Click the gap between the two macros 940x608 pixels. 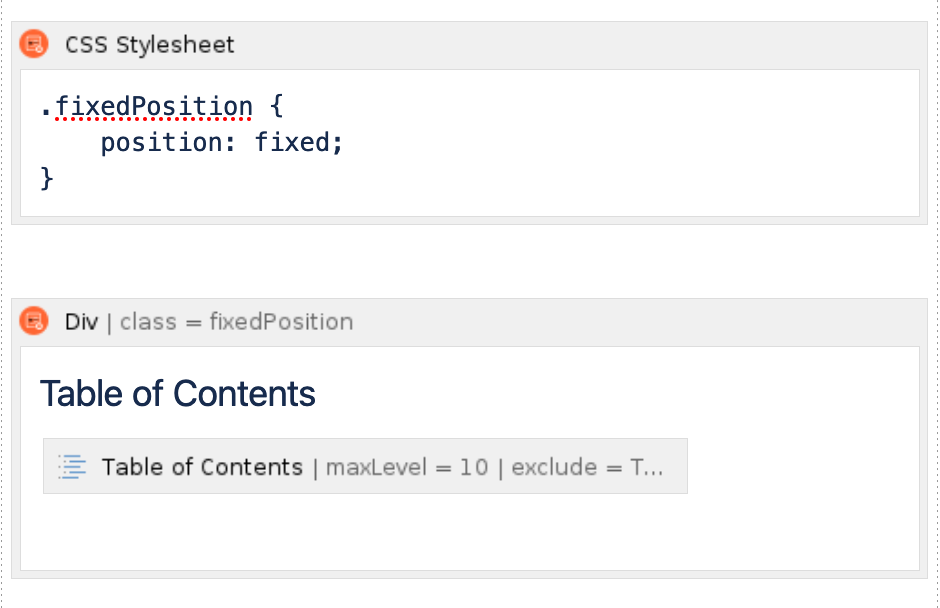pos(470,261)
